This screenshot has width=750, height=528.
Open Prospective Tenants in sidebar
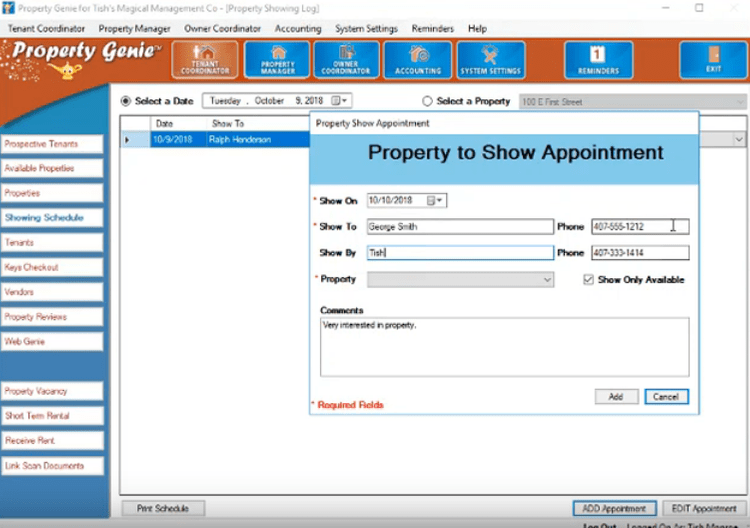[52, 144]
